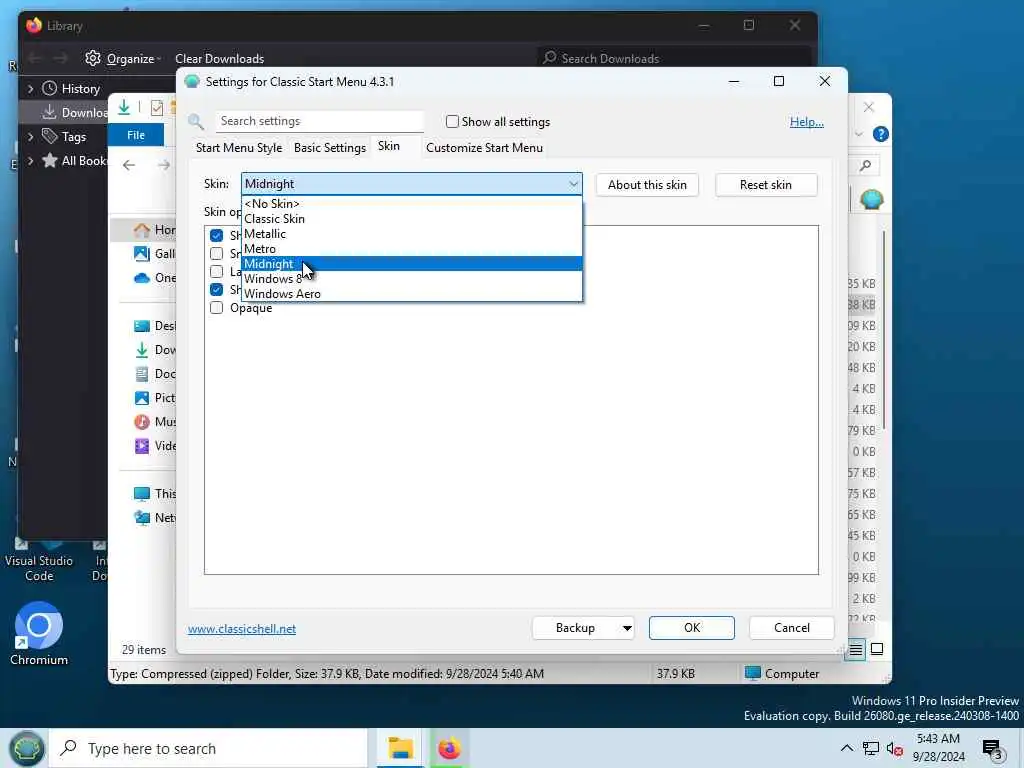Open the Backup dropdown button
This screenshot has width=1024, height=768.
(x=583, y=628)
